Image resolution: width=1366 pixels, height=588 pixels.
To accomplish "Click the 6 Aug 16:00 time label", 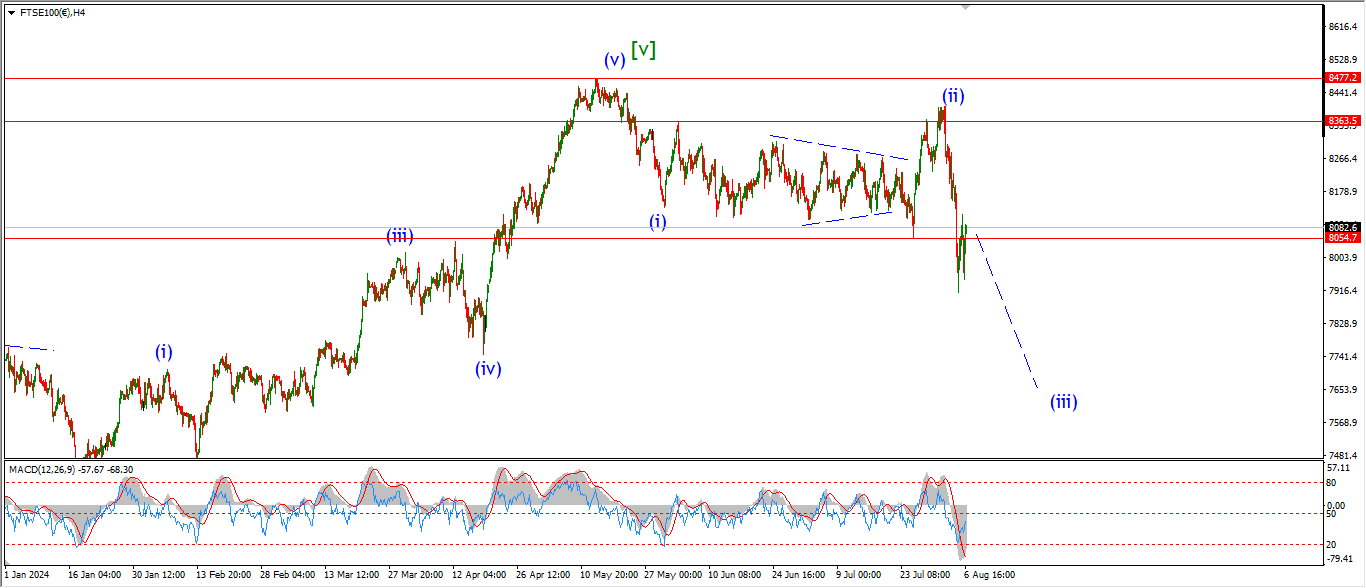I will [990, 575].
